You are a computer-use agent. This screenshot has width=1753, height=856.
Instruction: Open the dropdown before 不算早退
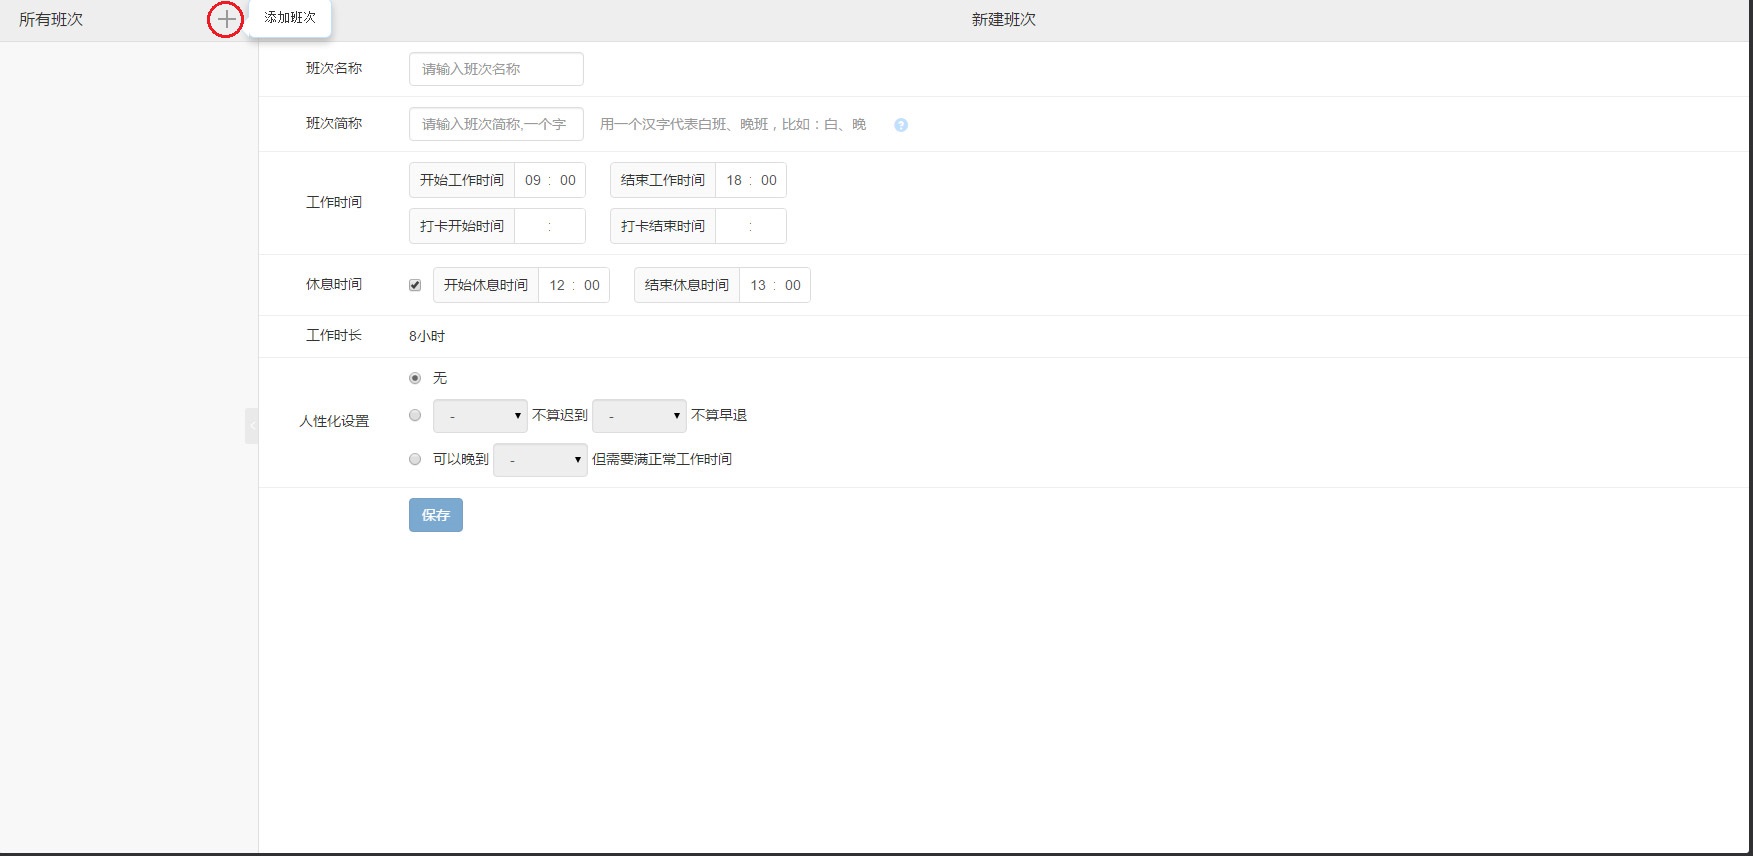click(639, 416)
